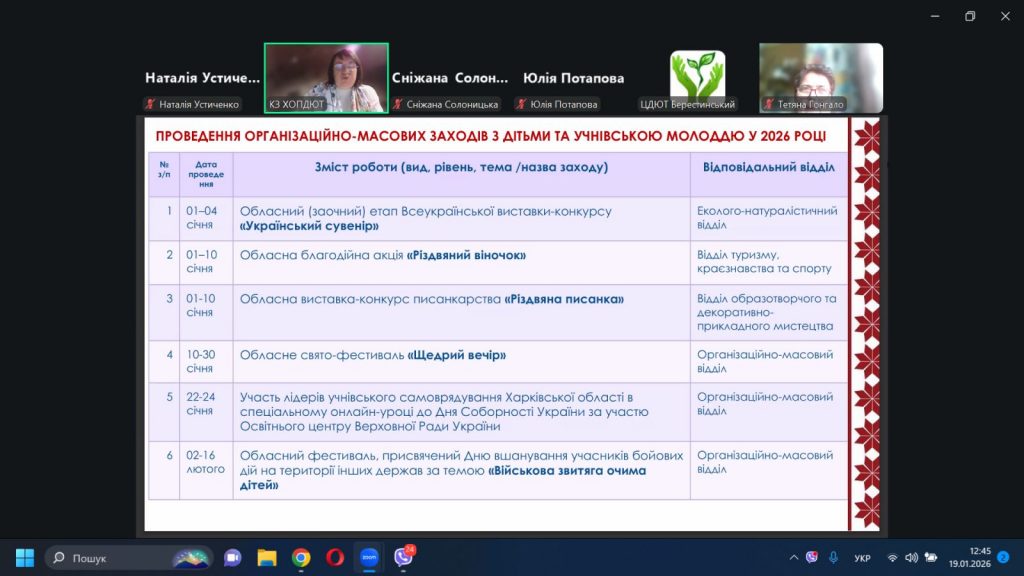Switch the УКР input language indicator

pyautogui.click(x=862, y=557)
